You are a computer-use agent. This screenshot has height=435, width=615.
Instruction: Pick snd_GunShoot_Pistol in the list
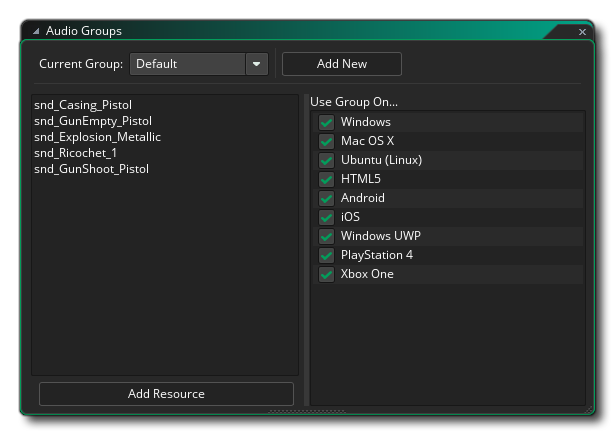tap(91, 169)
